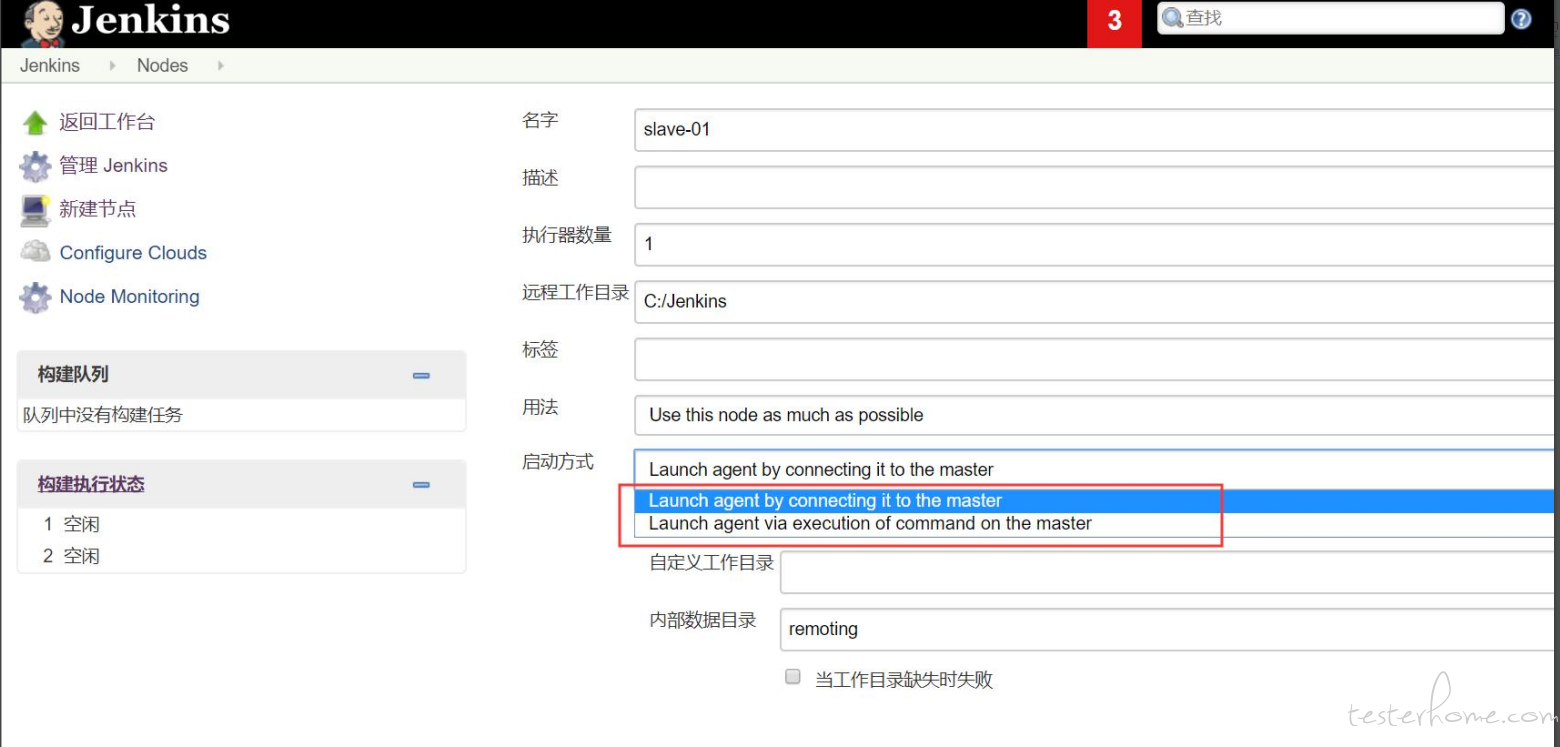
Task: Click 队列中没有构建任务 text
Action: coord(103,415)
